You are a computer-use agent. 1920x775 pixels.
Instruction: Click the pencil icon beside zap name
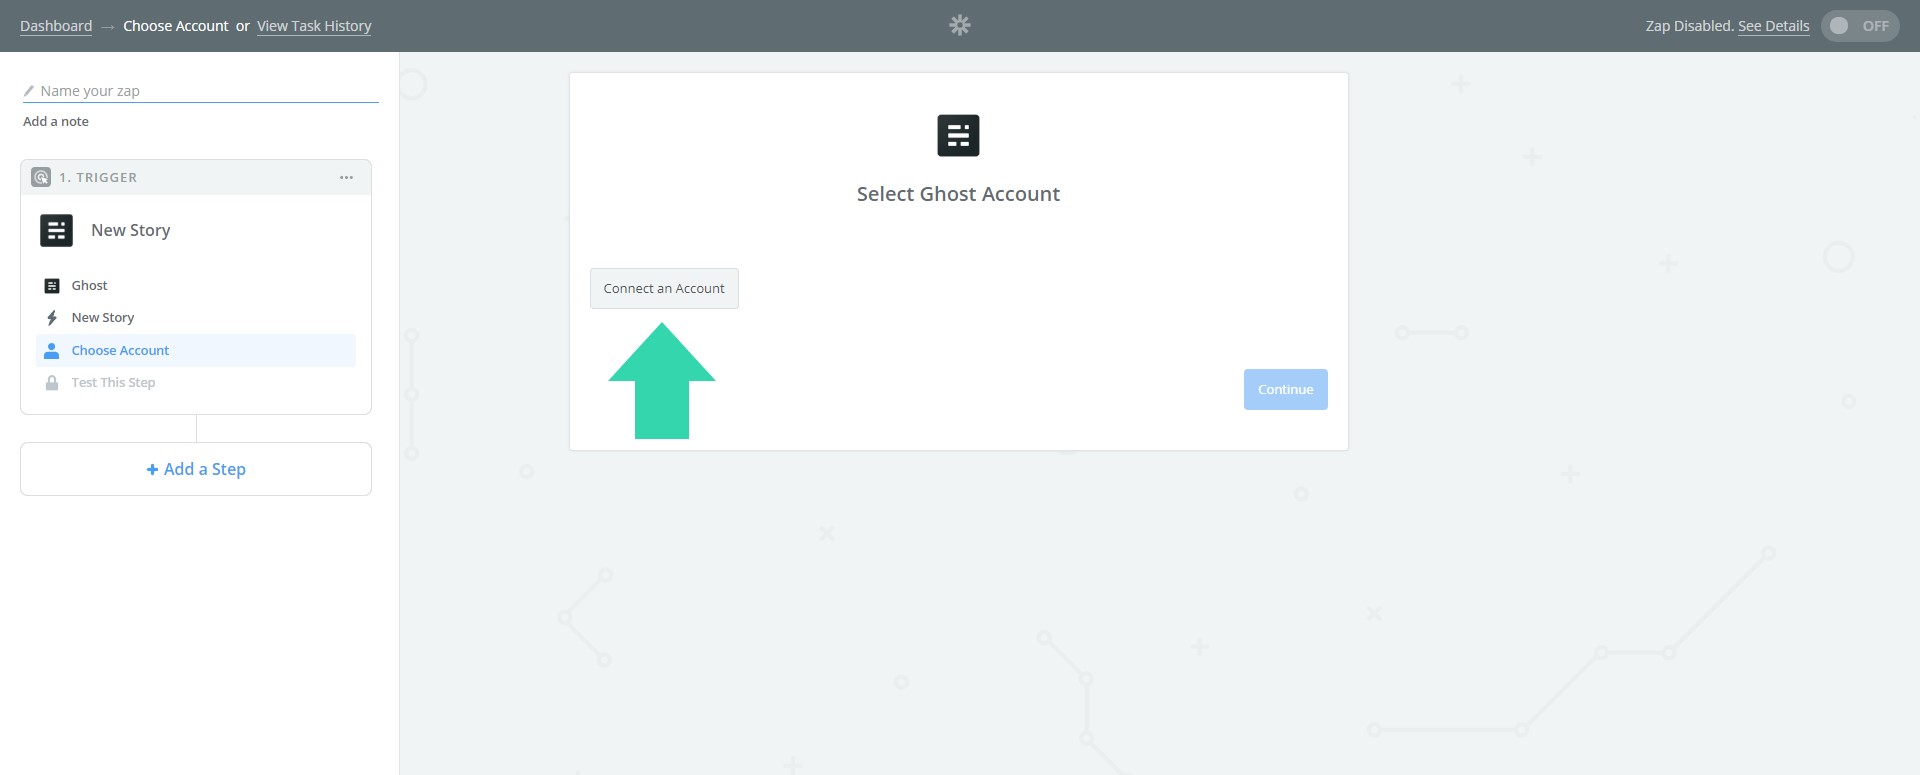click(x=29, y=91)
